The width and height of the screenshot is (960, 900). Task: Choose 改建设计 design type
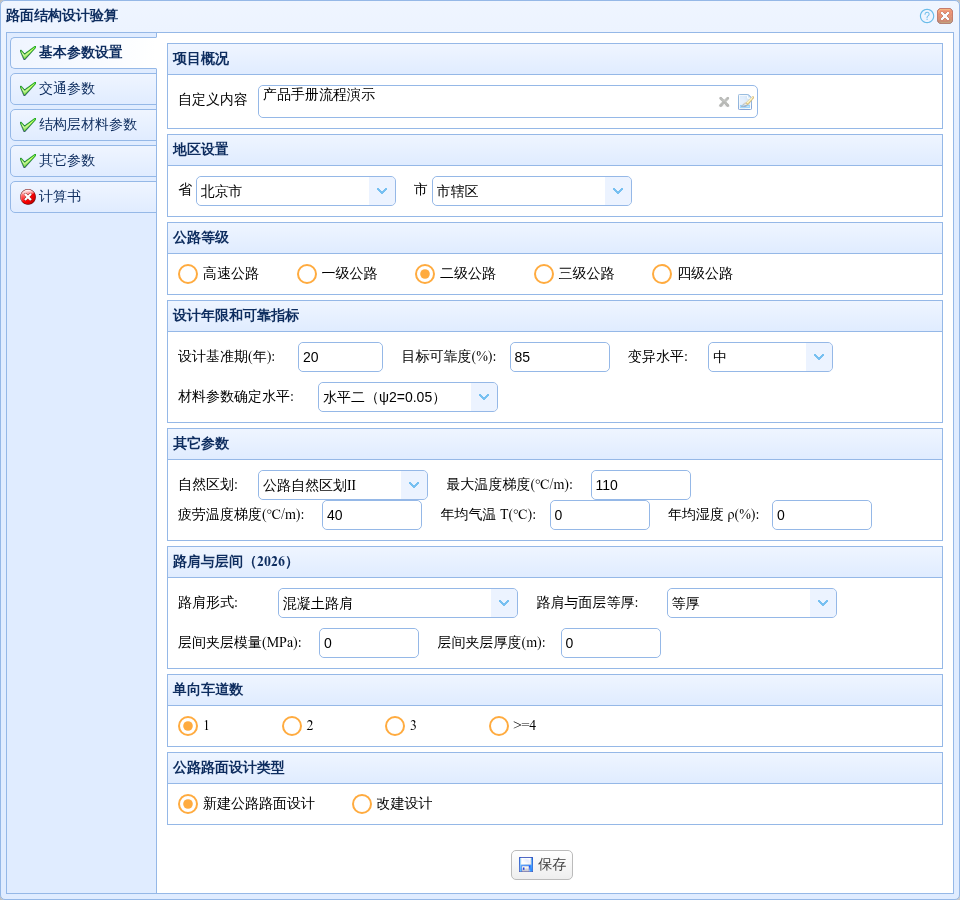click(361, 803)
